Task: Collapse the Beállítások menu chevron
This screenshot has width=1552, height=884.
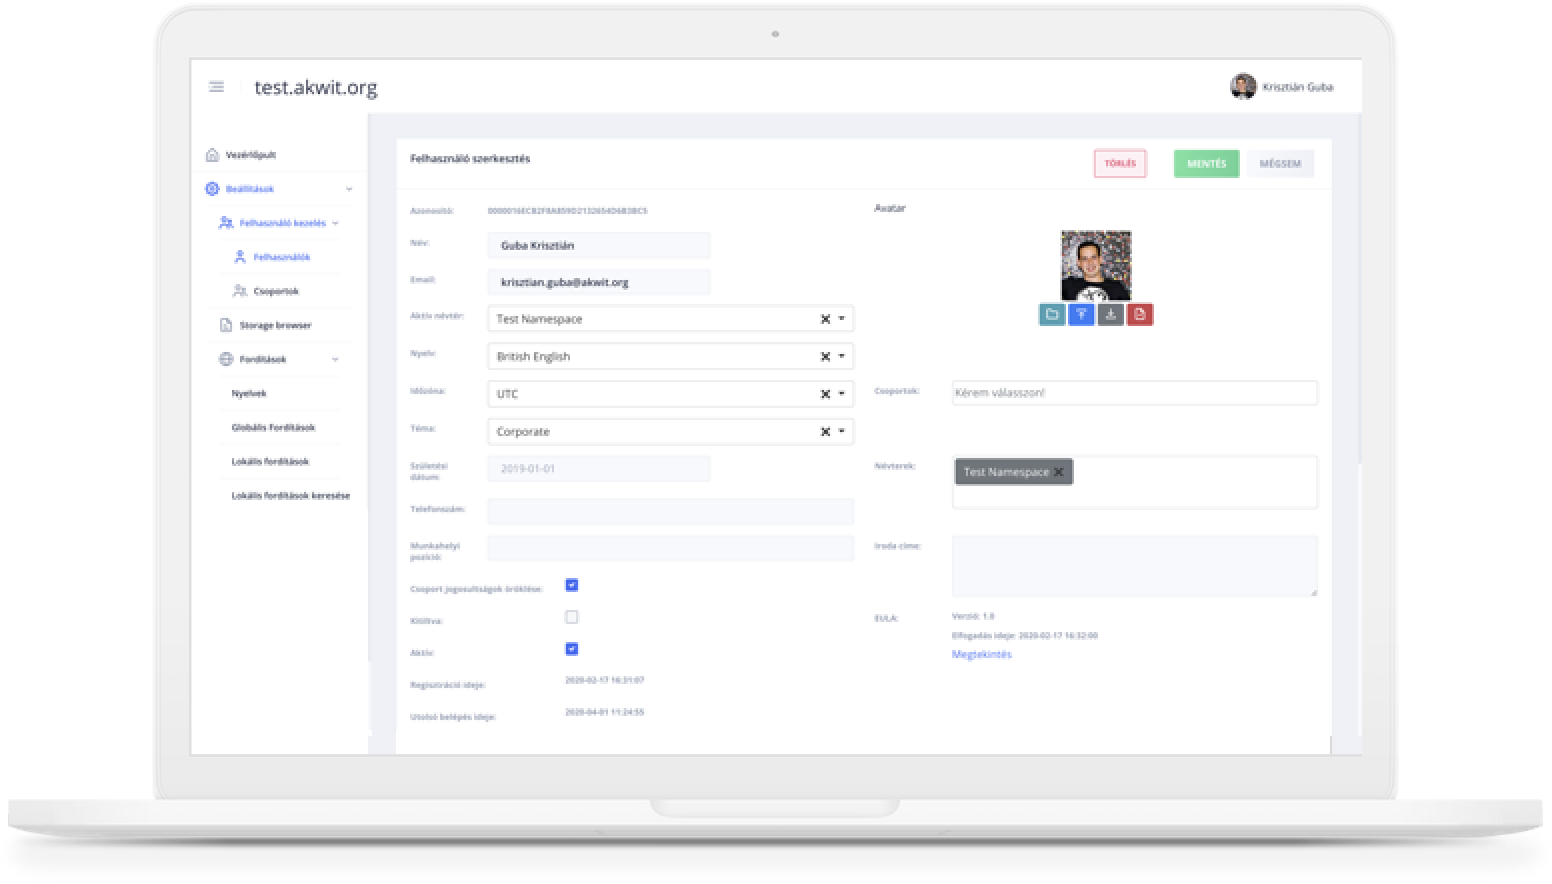Action: coord(349,189)
